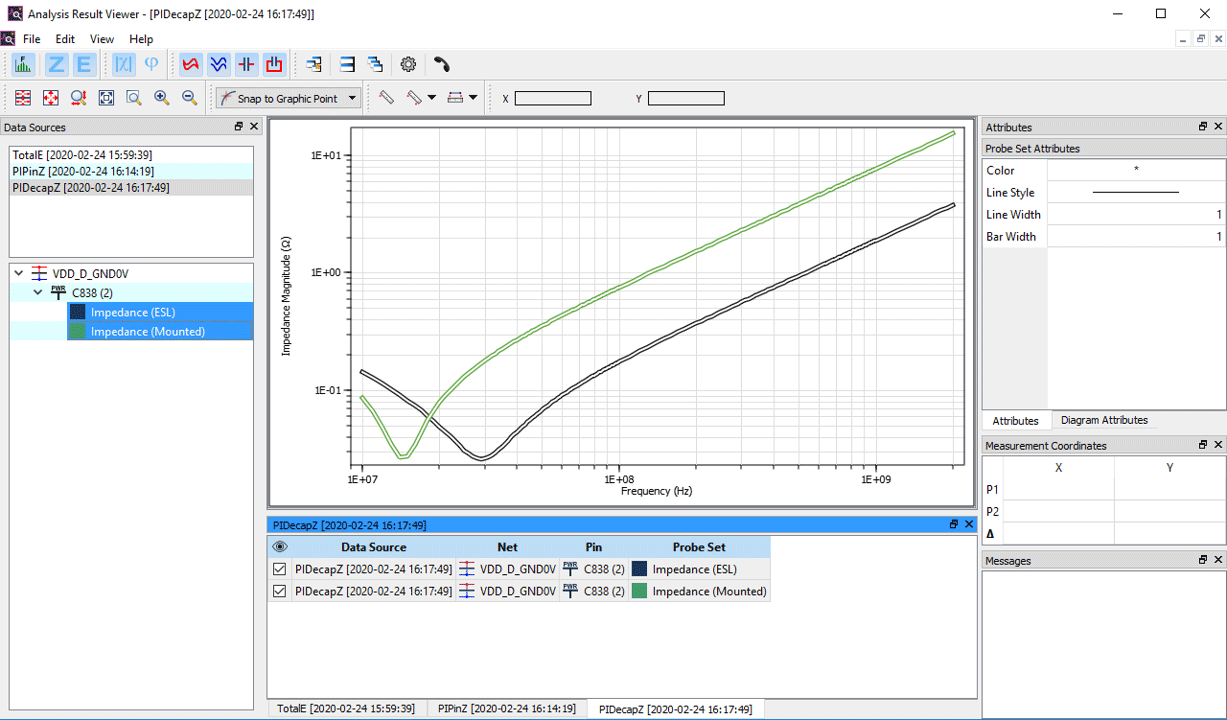Toggle the Z impedance display icon
Viewport: 1227px width, 720px height.
[x=57, y=65]
